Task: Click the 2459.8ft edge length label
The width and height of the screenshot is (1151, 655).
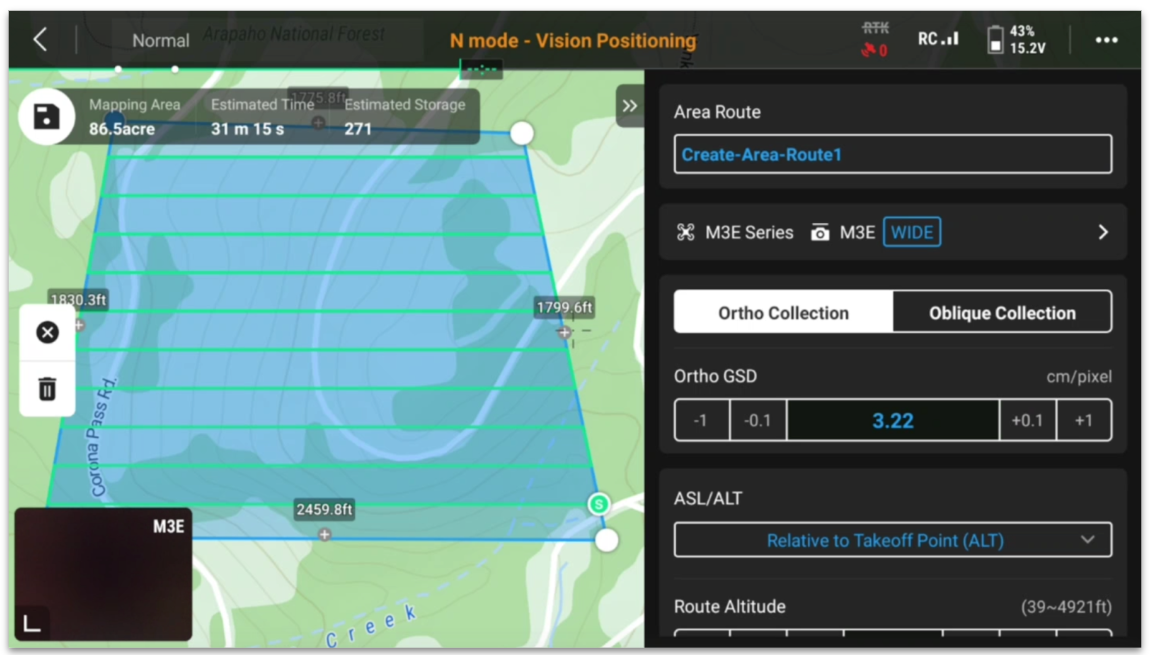Action: click(x=324, y=510)
